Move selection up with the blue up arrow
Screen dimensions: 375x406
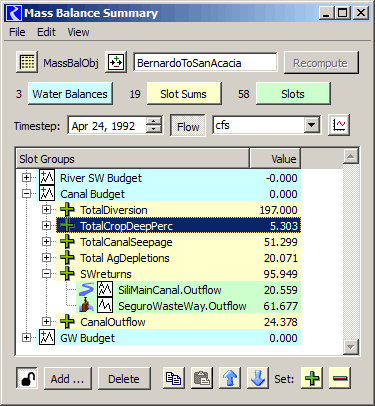click(230, 378)
